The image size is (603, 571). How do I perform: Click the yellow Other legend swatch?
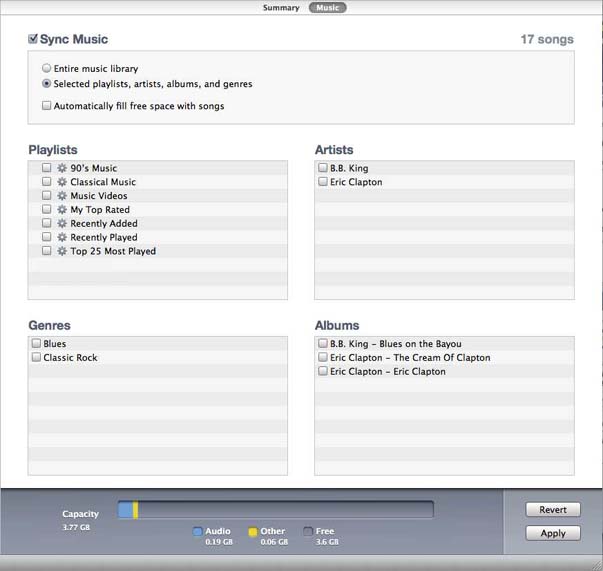(x=253, y=531)
